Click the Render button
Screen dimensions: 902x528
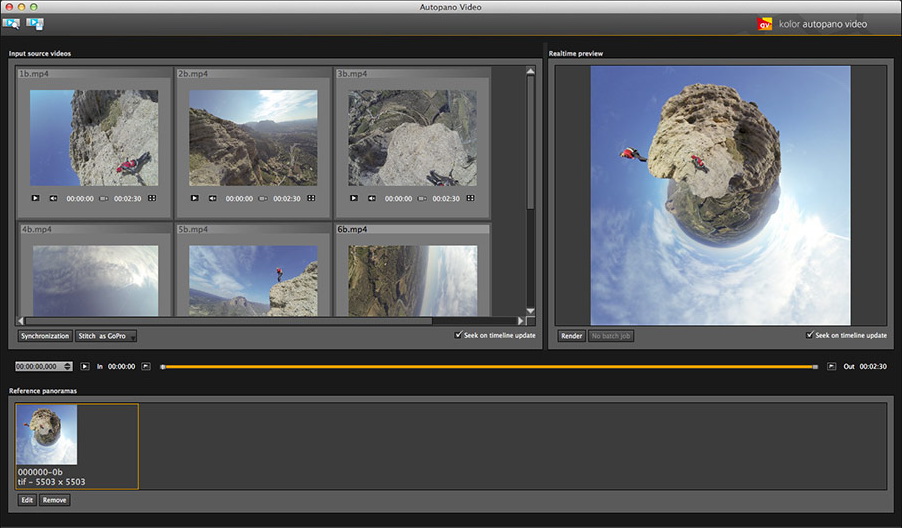pos(571,336)
